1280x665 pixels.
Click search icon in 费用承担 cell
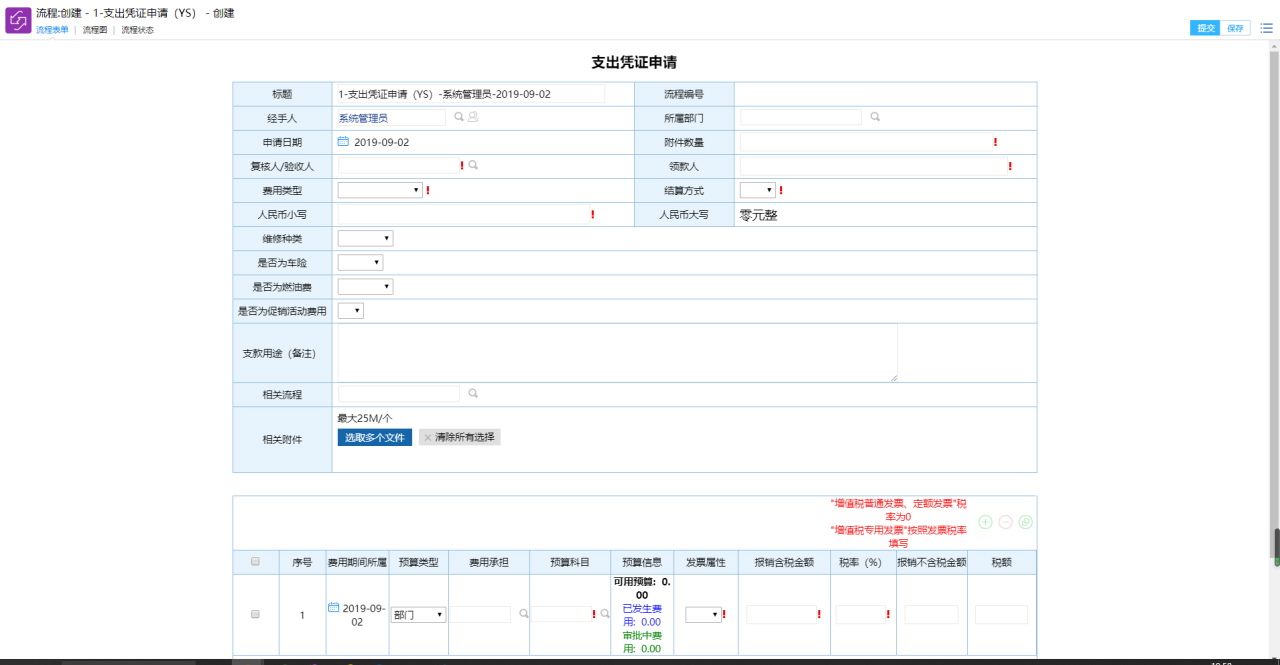click(523, 615)
